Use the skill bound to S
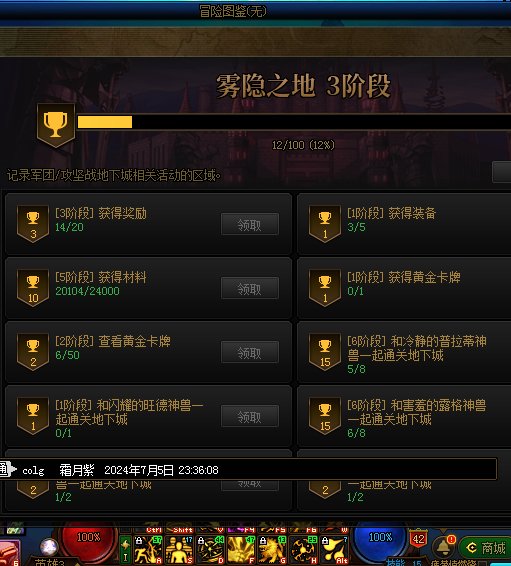The height and width of the screenshot is (566, 511). click(179, 550)
